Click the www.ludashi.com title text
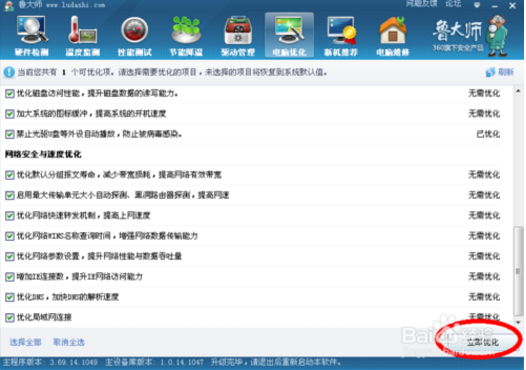Screen dimensions: 526x370 coord(75,5)
